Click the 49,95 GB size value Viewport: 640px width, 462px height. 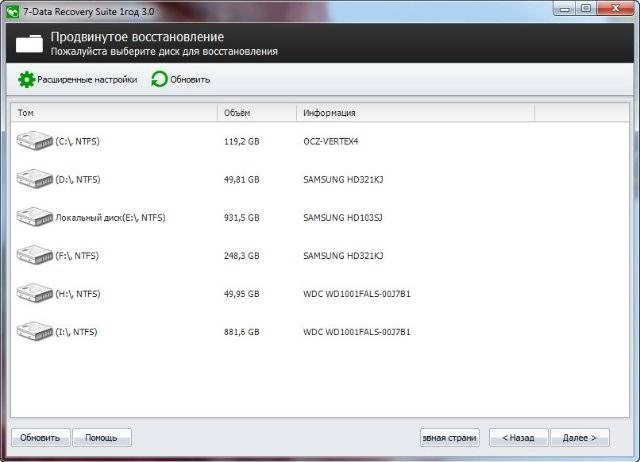click(x=242, y=294)
